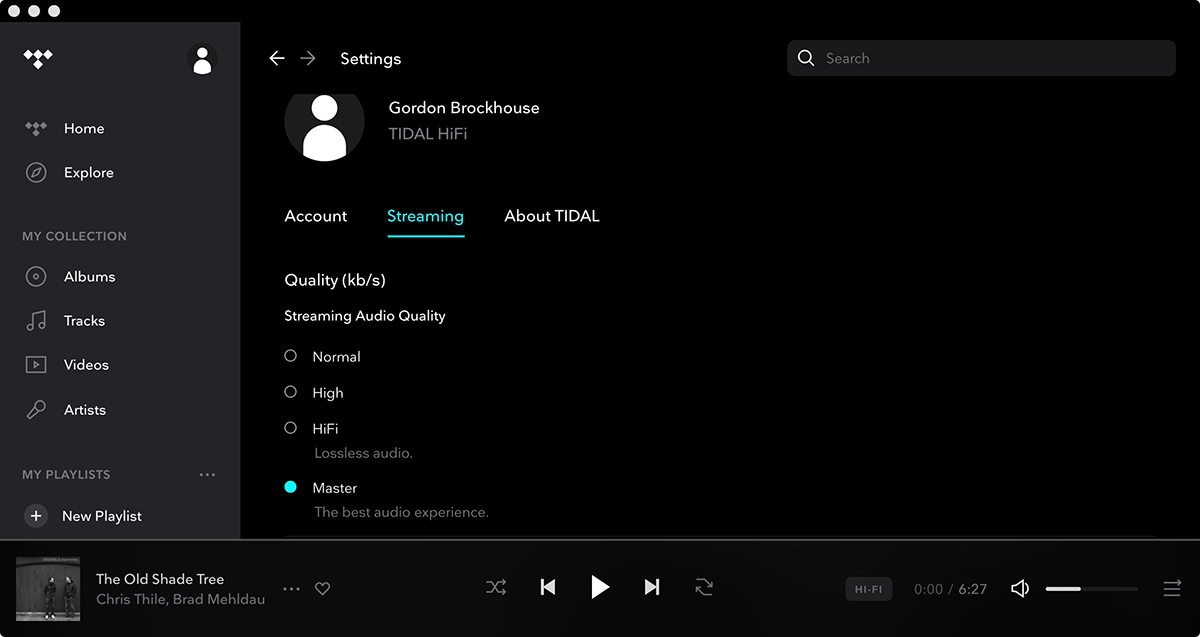This screenshot has width=1200, height=637.
Task: Open the play queue icon
Action: click(x=1172, y=589)
